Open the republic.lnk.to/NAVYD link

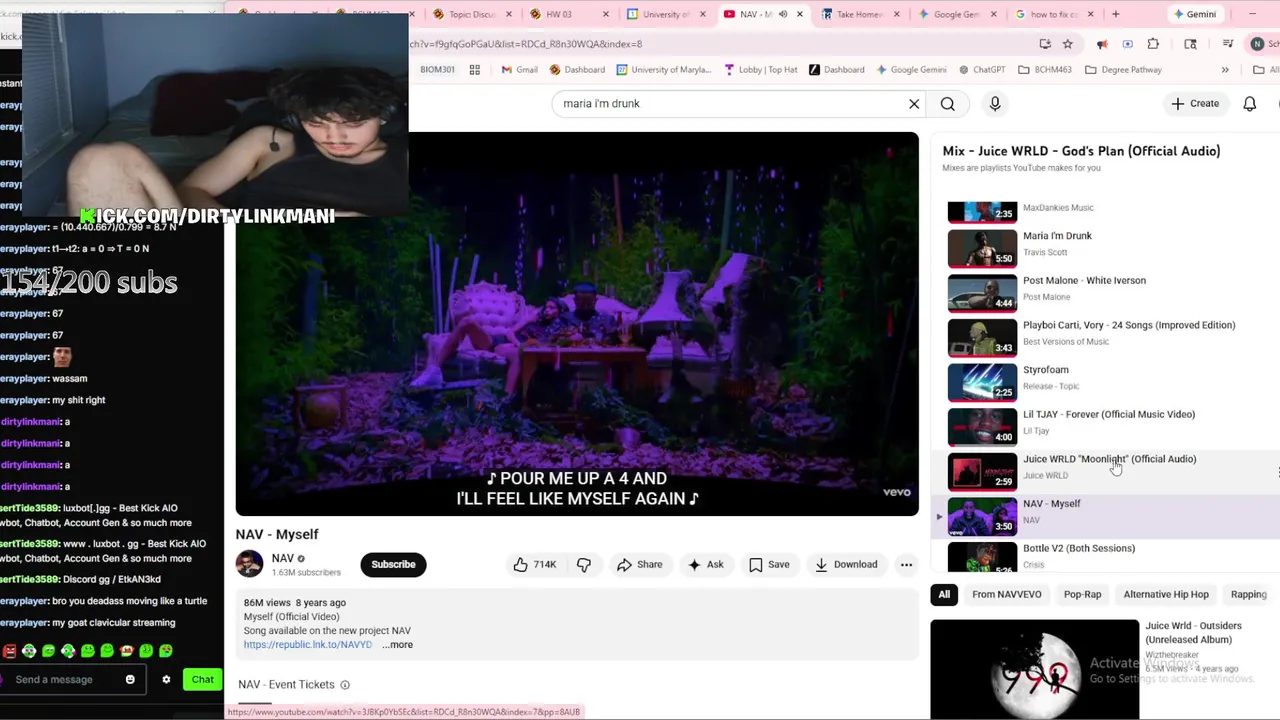click(x=308, y=645)
